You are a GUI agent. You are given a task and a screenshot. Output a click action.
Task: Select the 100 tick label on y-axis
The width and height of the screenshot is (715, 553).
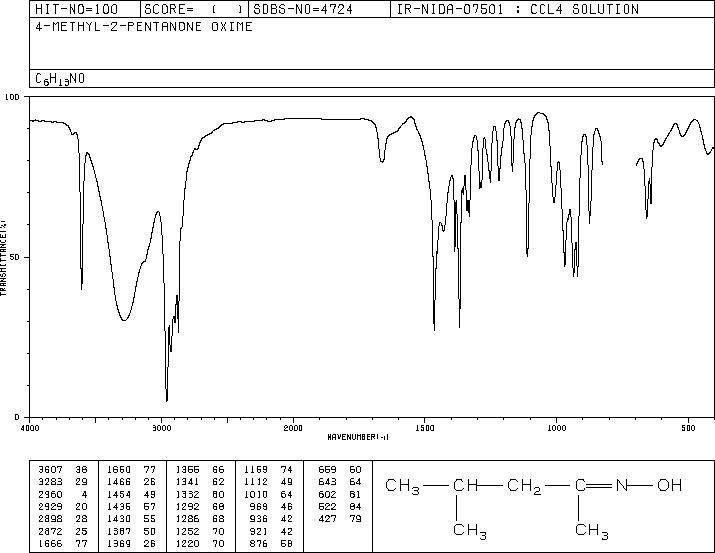[x=13, y=97]
